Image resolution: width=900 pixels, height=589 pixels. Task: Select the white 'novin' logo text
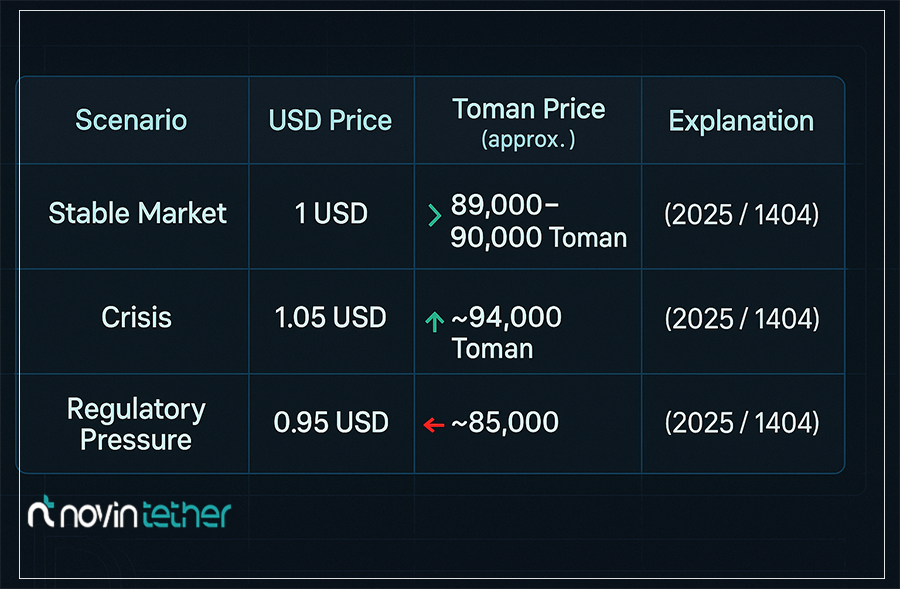[99, 515]
